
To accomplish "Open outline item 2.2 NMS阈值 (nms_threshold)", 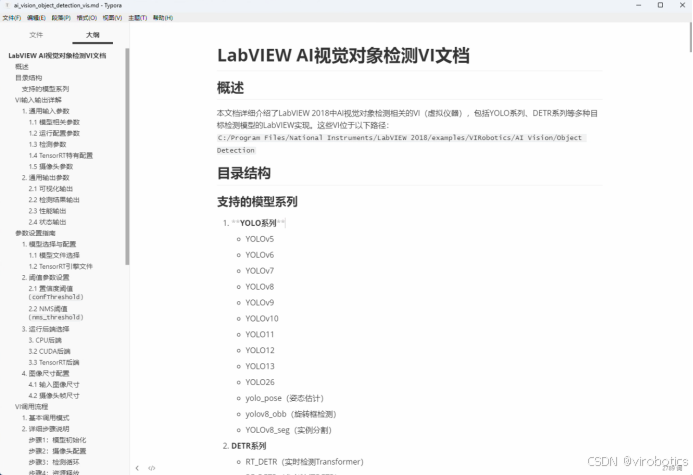I will click(56, 313).
